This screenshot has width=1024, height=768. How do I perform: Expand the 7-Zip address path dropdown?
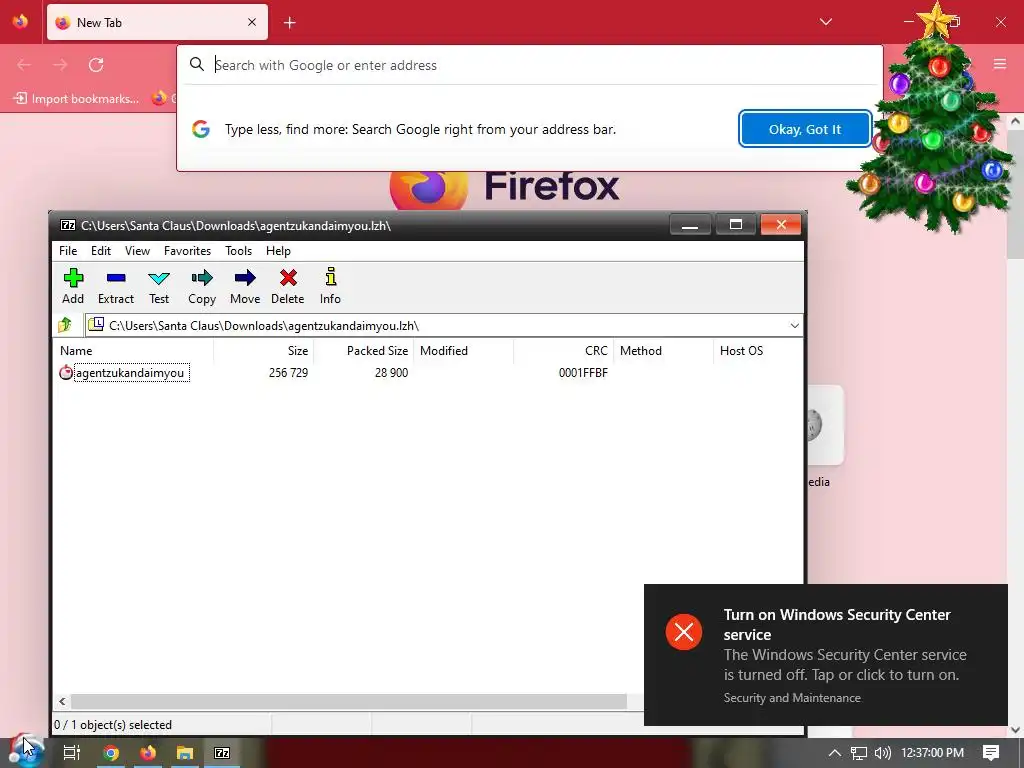click(794, 325)
